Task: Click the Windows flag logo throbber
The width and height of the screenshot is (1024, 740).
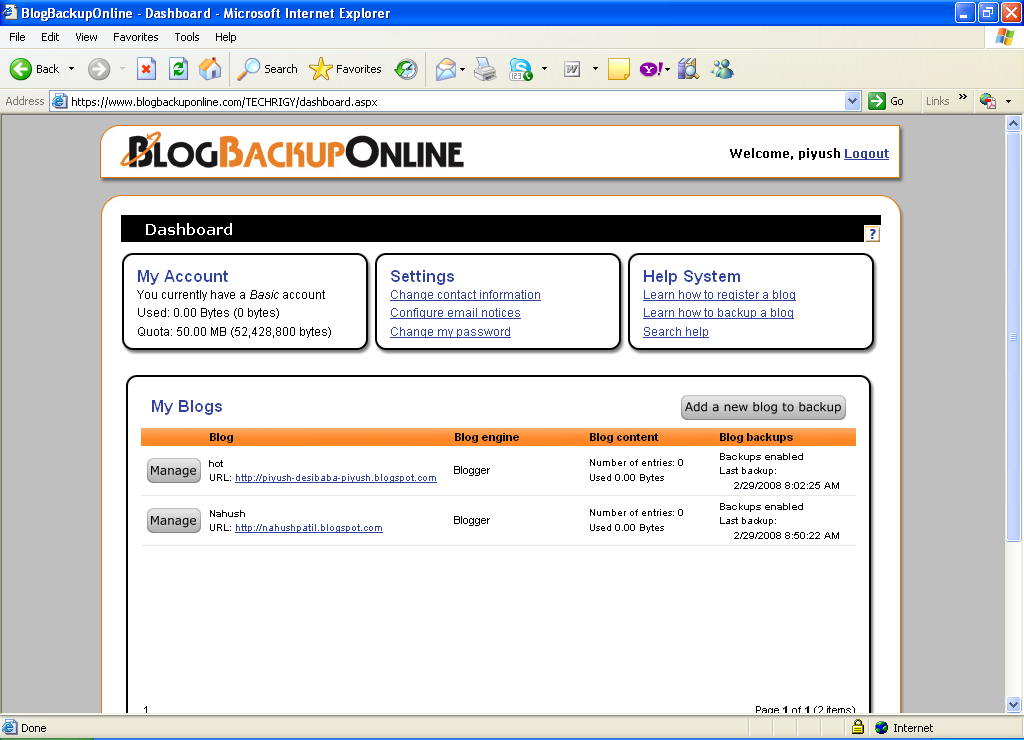Action: click(1004, 37)
